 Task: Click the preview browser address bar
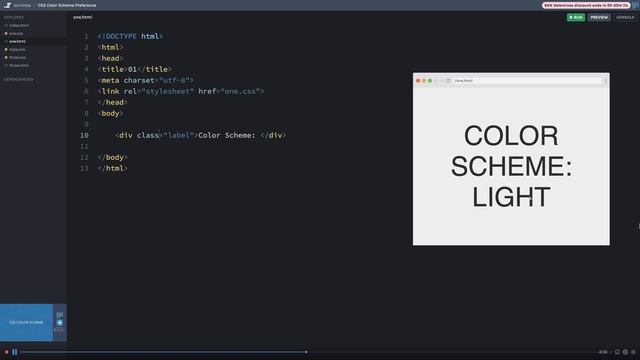click(x=527, y=81)
